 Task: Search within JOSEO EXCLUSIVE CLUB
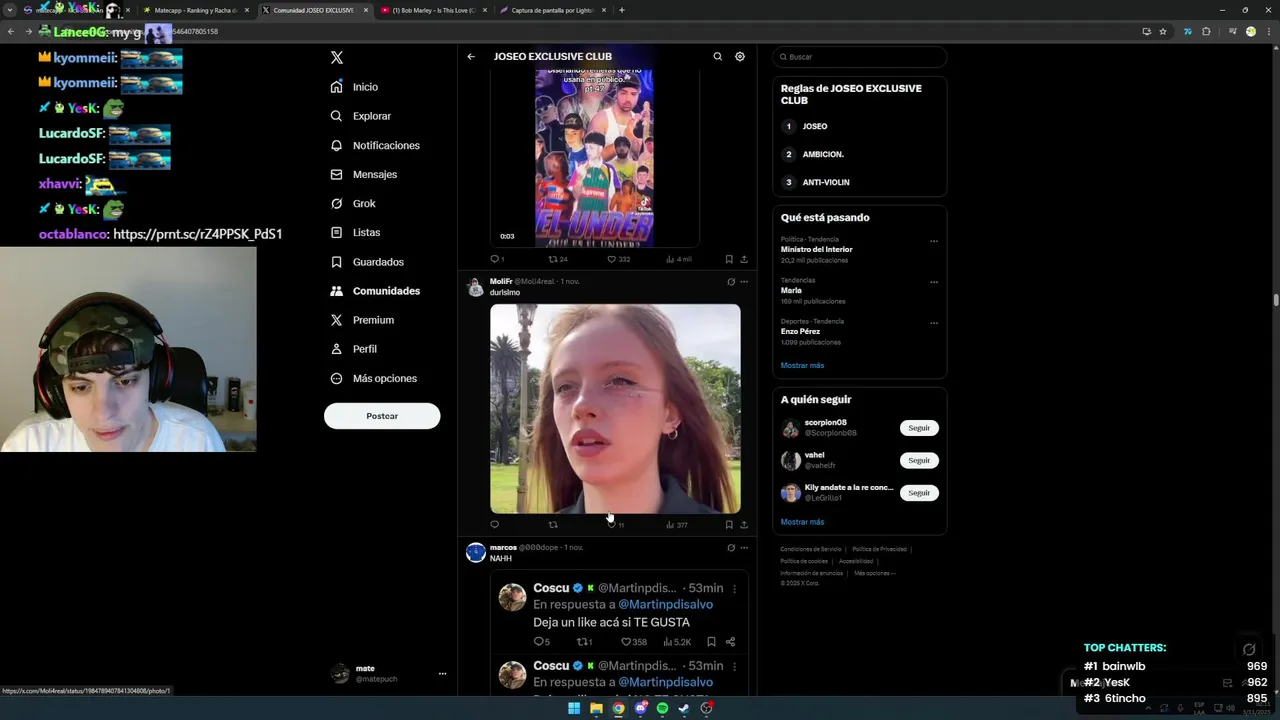pyautogui.click(x=717, y=57)
